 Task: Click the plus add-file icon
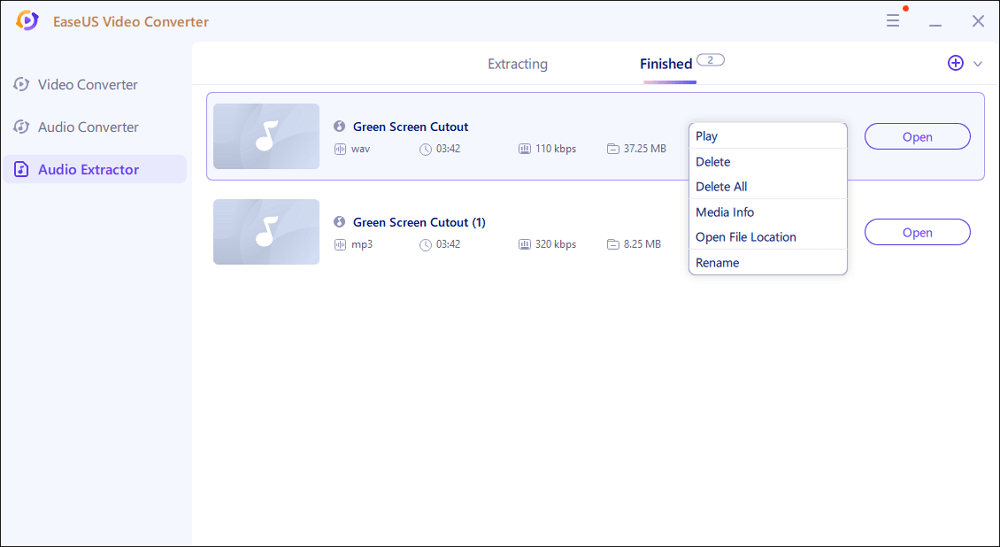click(955, 63)
